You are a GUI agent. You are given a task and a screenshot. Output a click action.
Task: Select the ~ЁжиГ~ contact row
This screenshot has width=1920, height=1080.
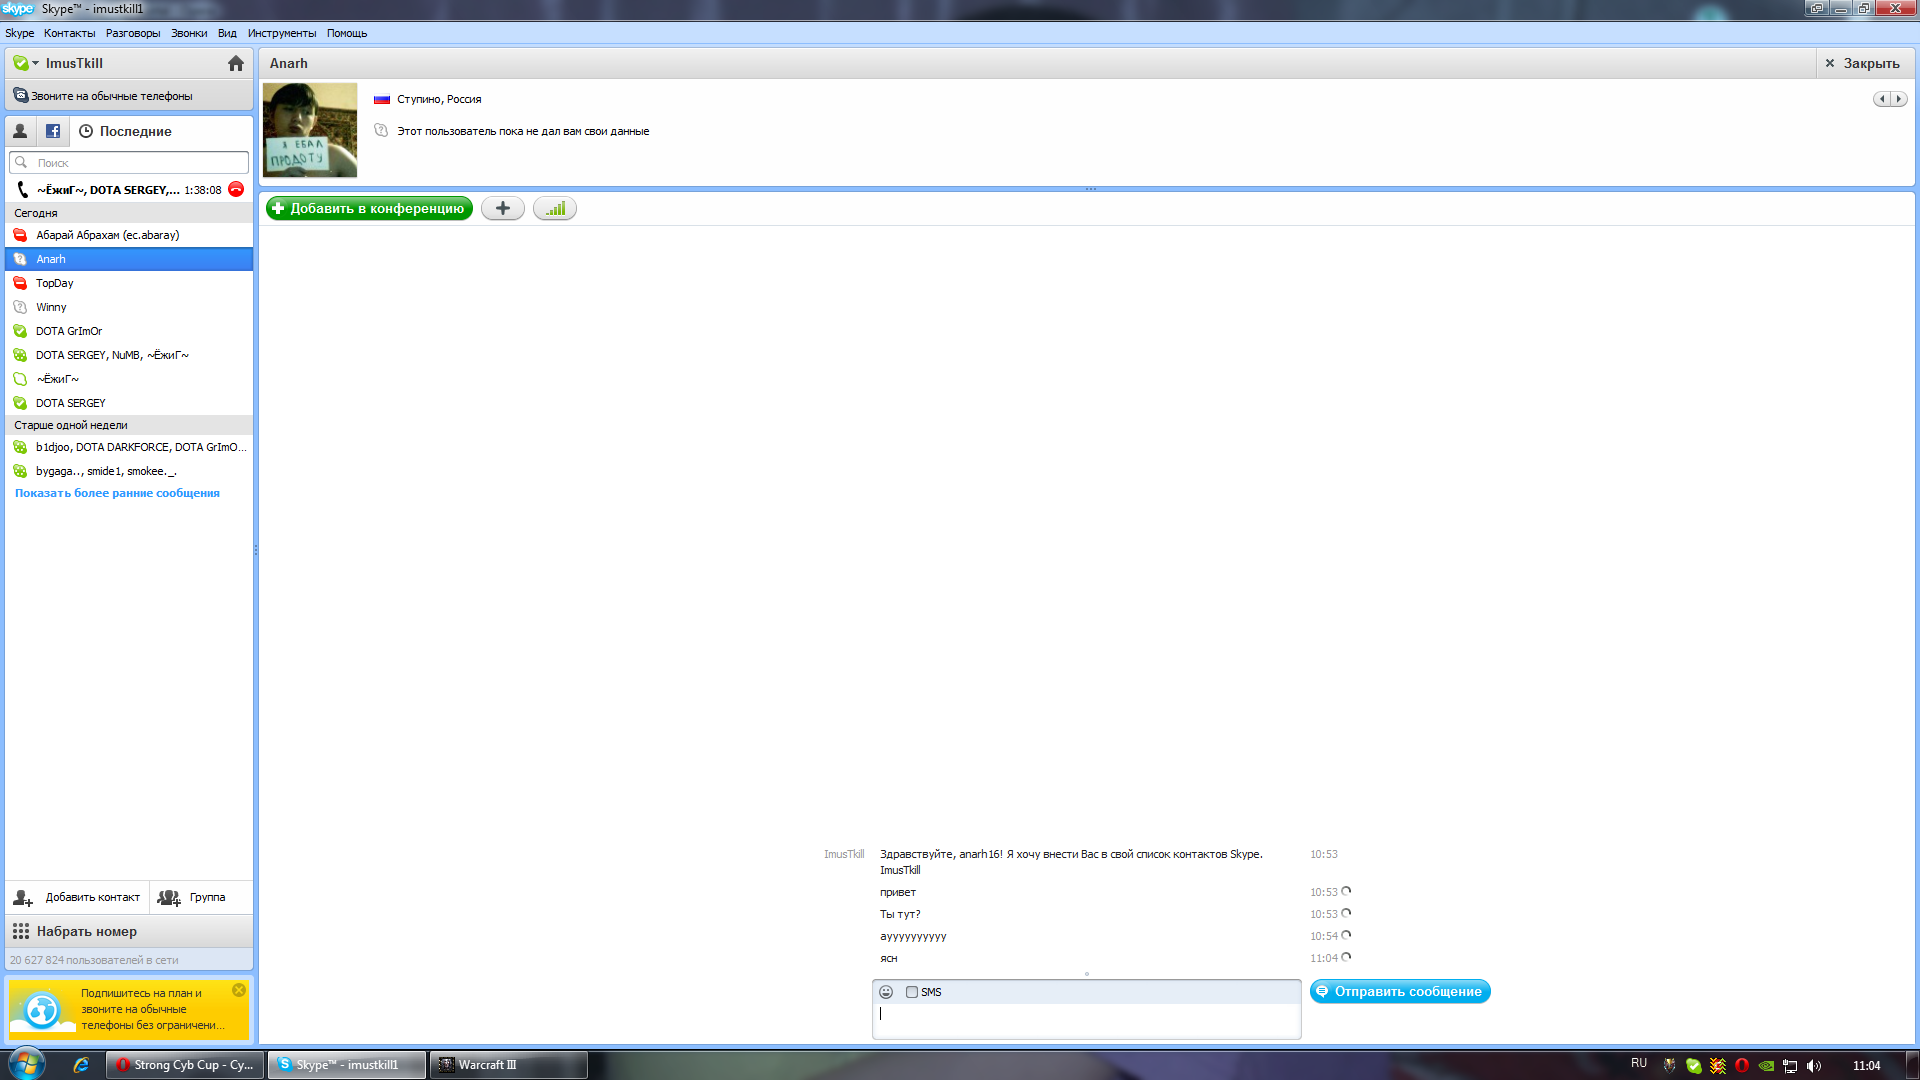pyautogui.click(x=129, y=379)
